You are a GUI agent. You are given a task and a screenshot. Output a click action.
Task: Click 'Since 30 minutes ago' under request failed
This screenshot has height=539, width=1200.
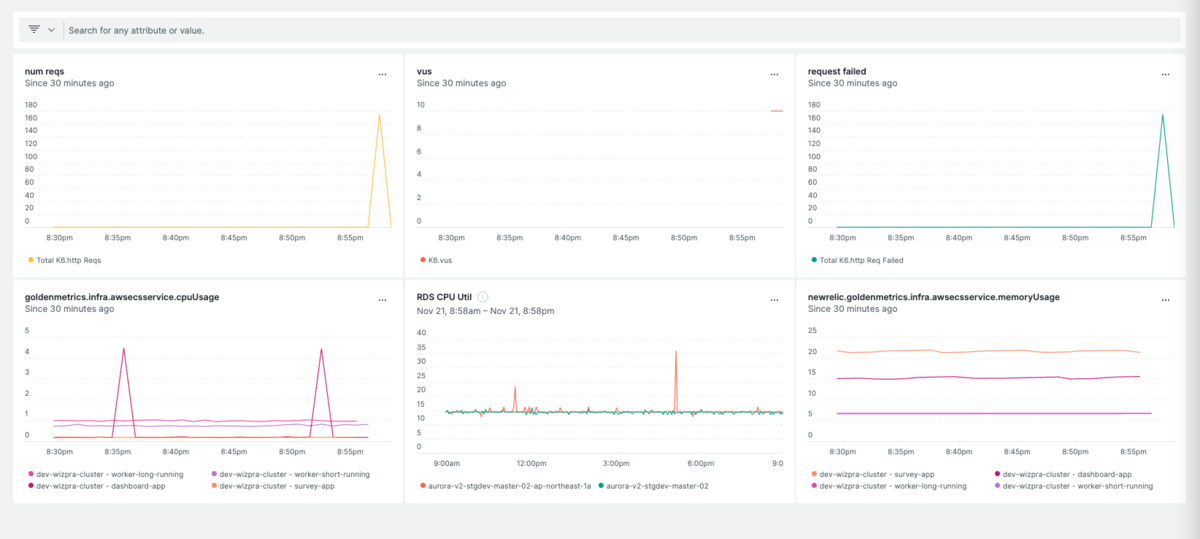click(853, 83)
